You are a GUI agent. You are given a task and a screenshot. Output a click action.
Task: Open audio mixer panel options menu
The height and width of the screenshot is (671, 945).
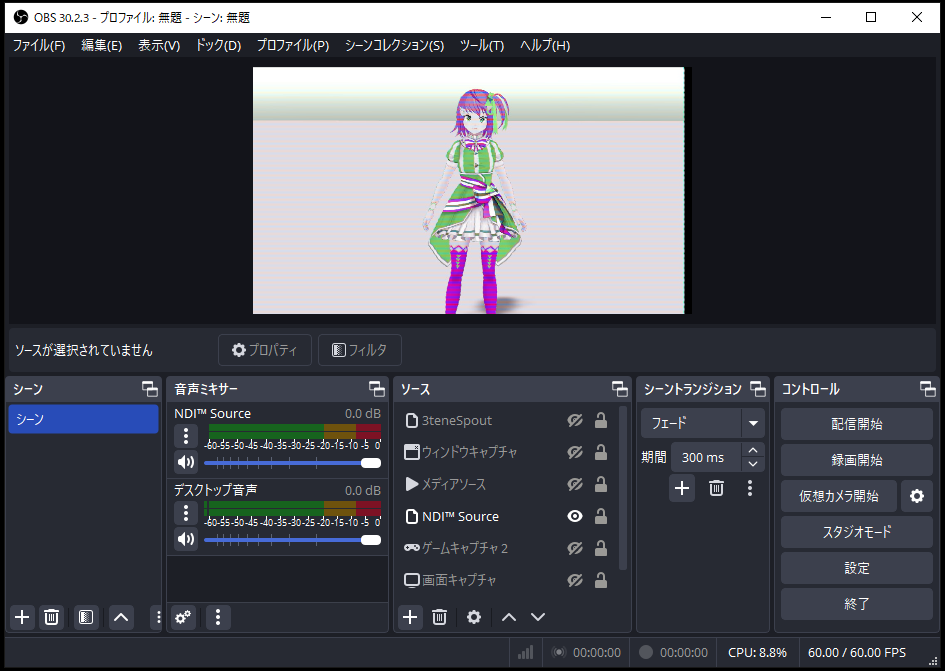[218, 617]
